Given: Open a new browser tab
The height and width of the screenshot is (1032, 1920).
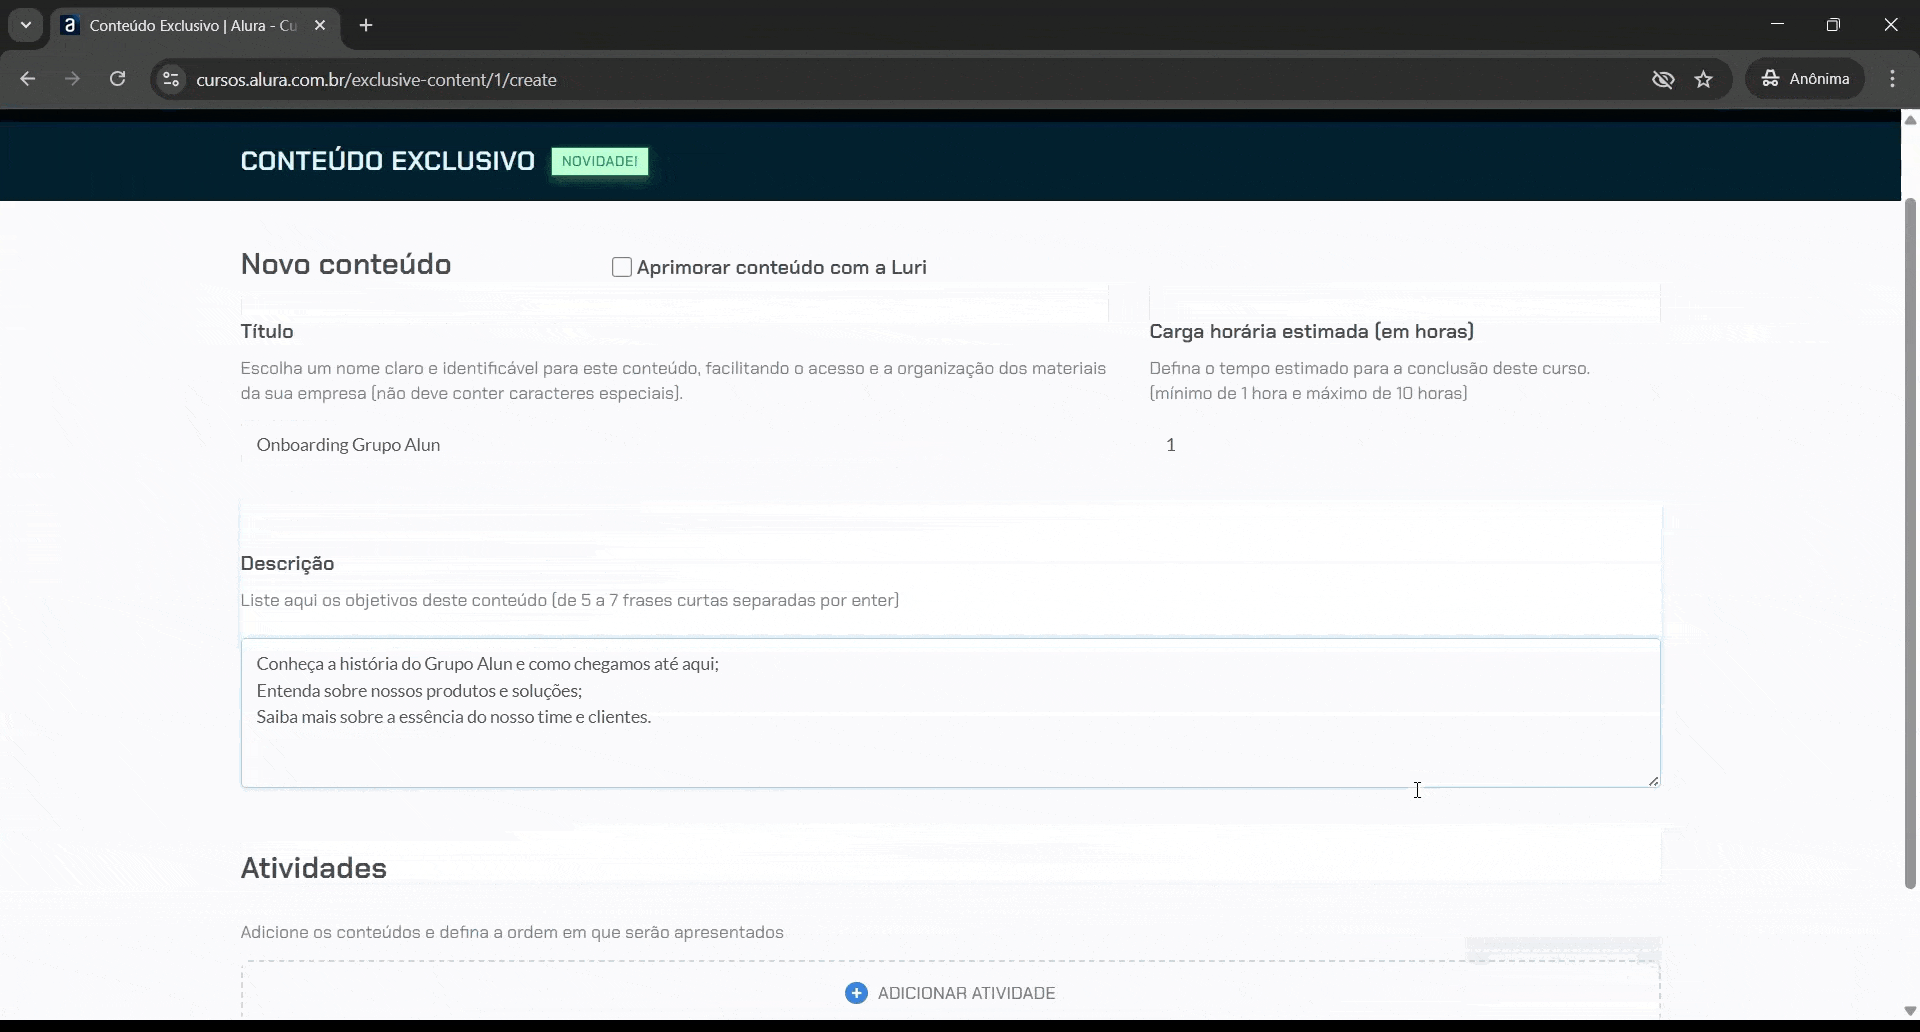Looking at the screenshot, I should click(366, 26).
